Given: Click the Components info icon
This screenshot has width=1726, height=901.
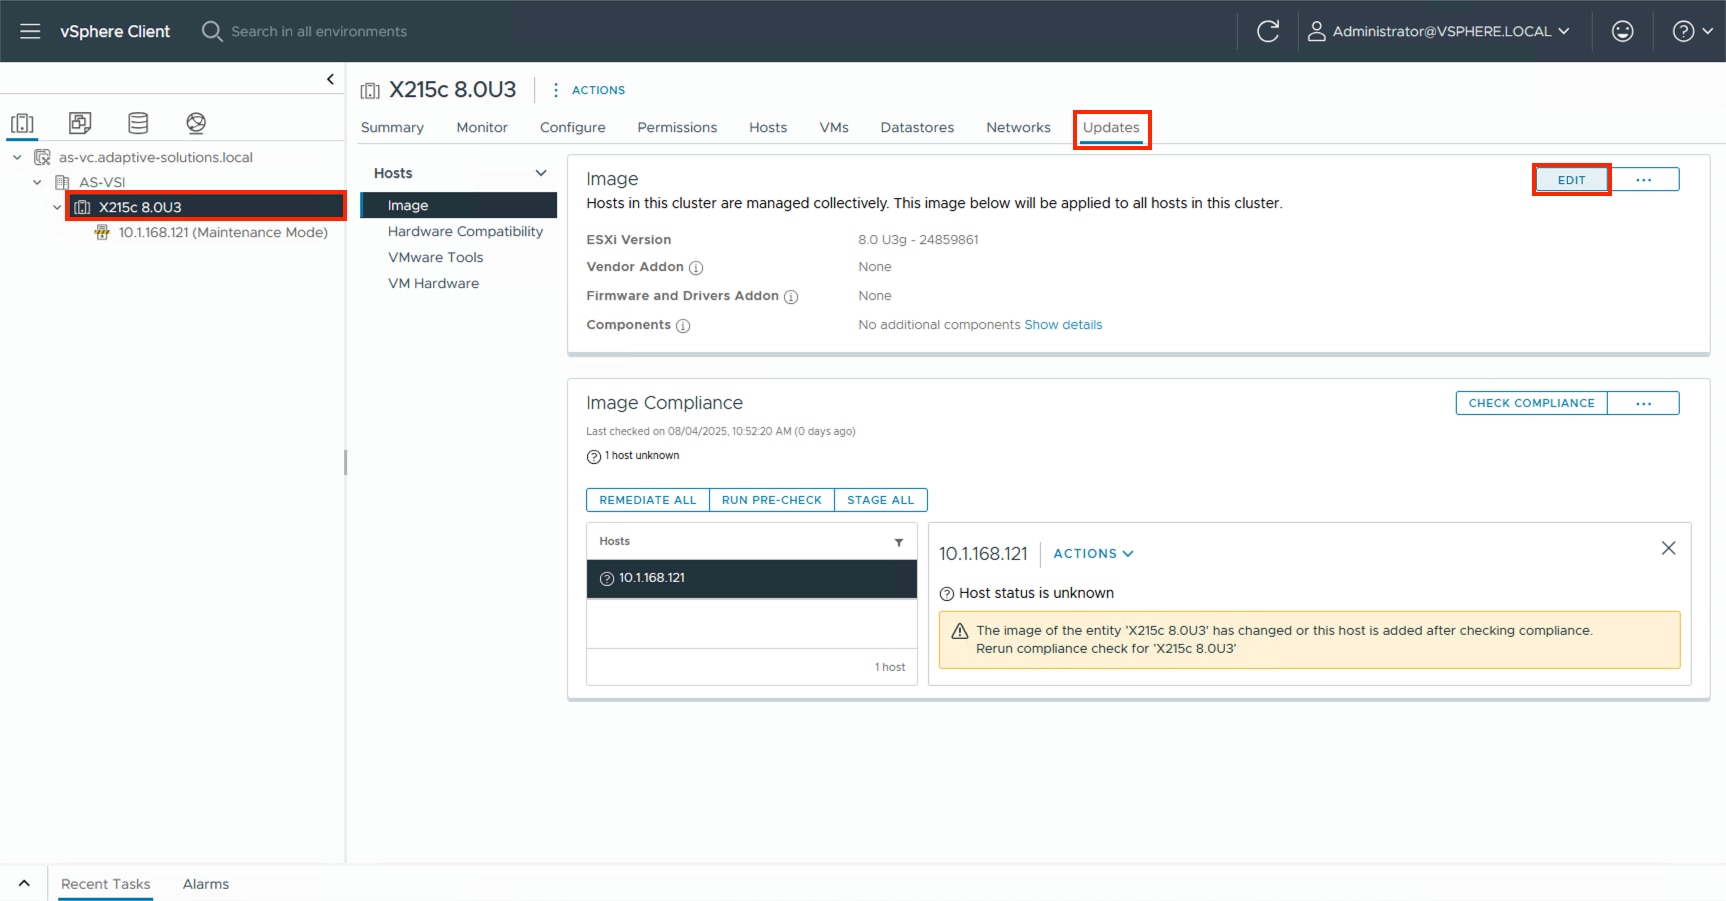Looking at the screenshot, I should 682,326.
